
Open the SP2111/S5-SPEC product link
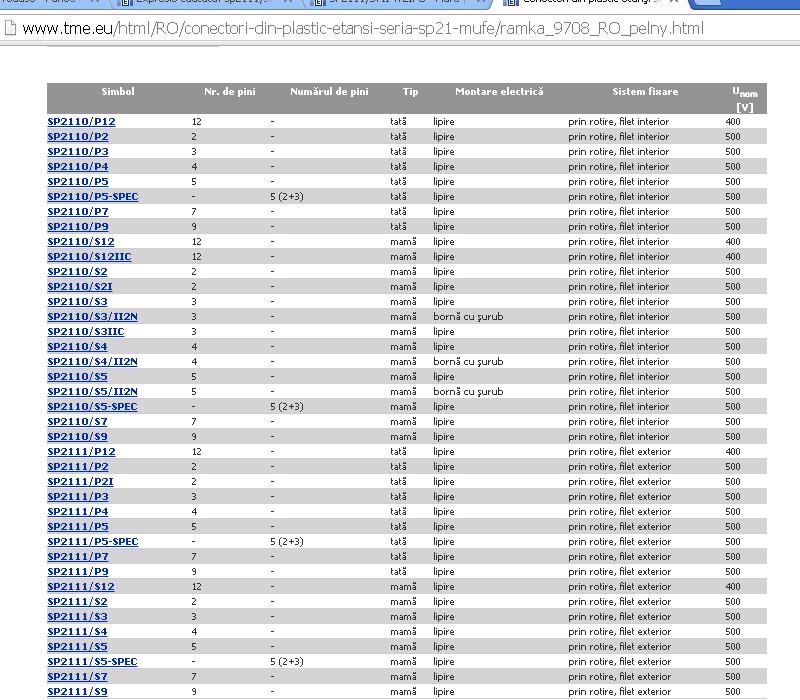point(92,662)
